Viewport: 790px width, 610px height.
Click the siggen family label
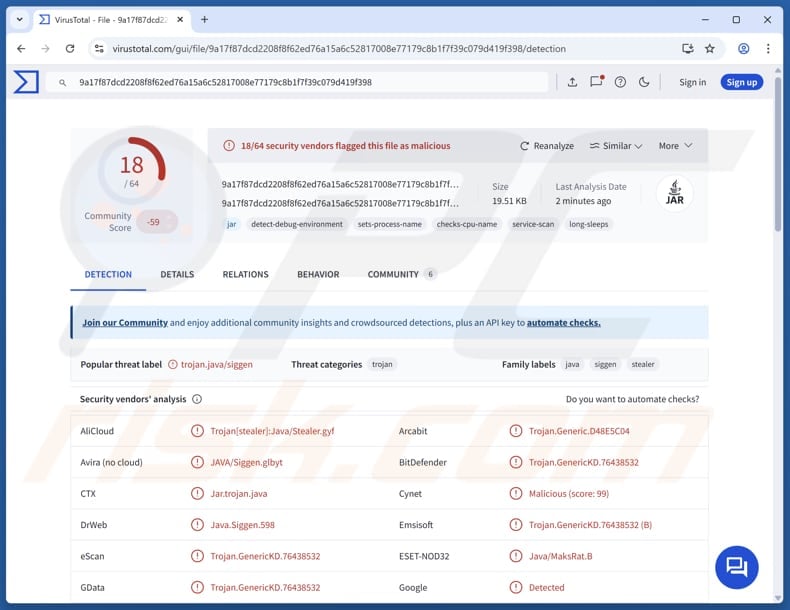605,364
